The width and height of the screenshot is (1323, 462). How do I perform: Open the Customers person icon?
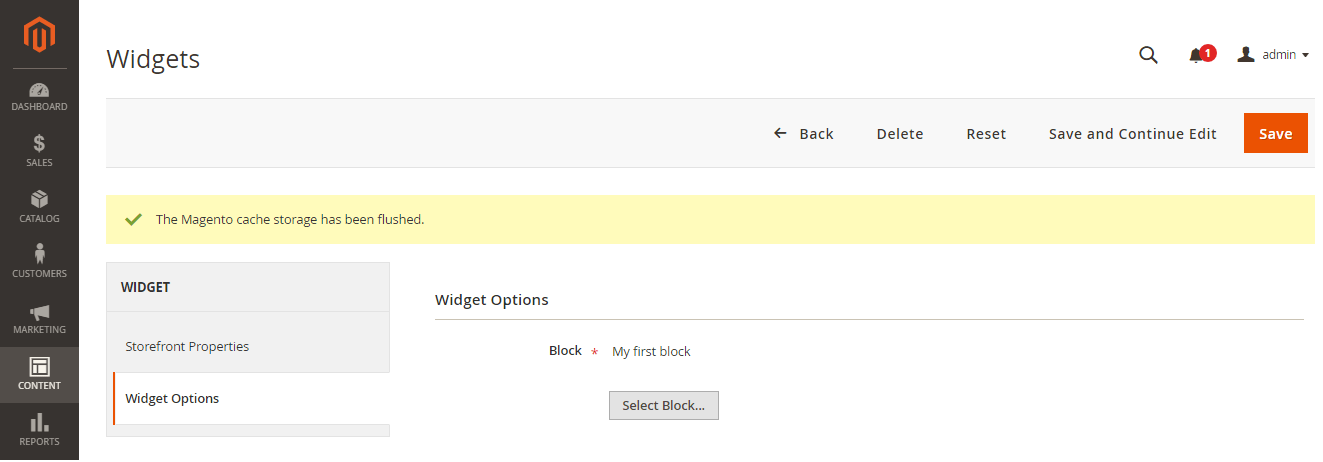(x=39, y=254)
